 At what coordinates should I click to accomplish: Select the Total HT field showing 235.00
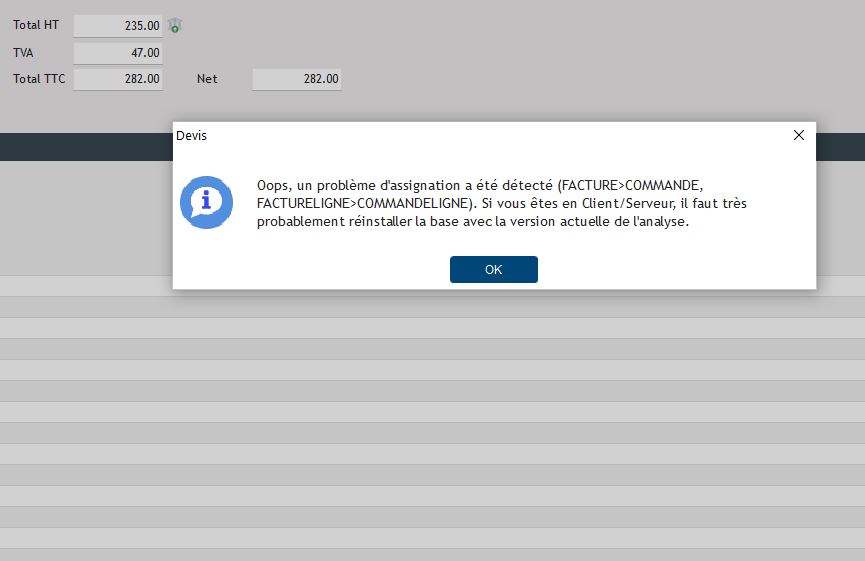tap(118, 26)
